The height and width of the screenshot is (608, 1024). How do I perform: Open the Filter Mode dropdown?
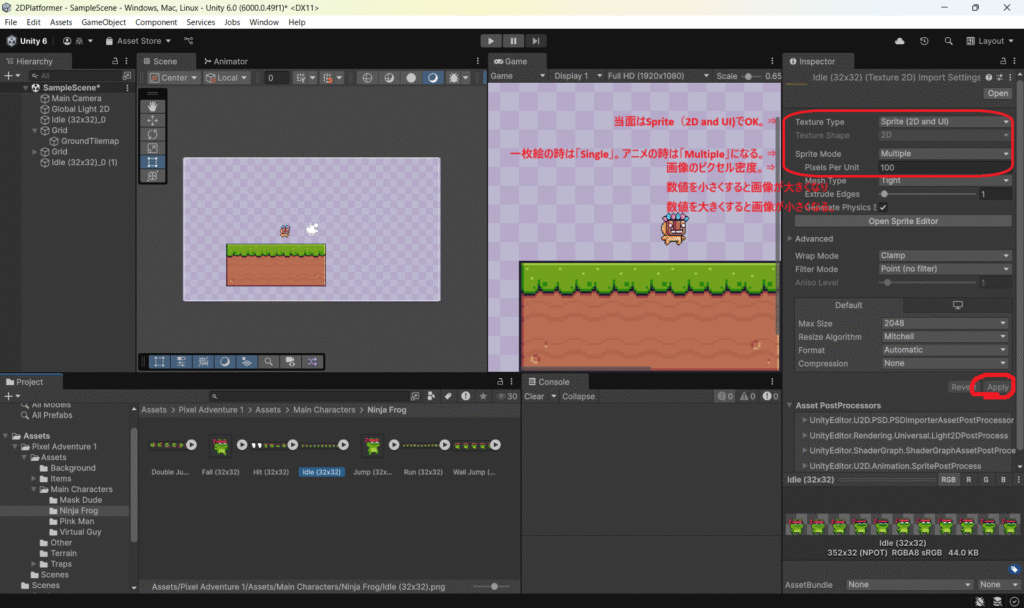click(x=944, y=268)
